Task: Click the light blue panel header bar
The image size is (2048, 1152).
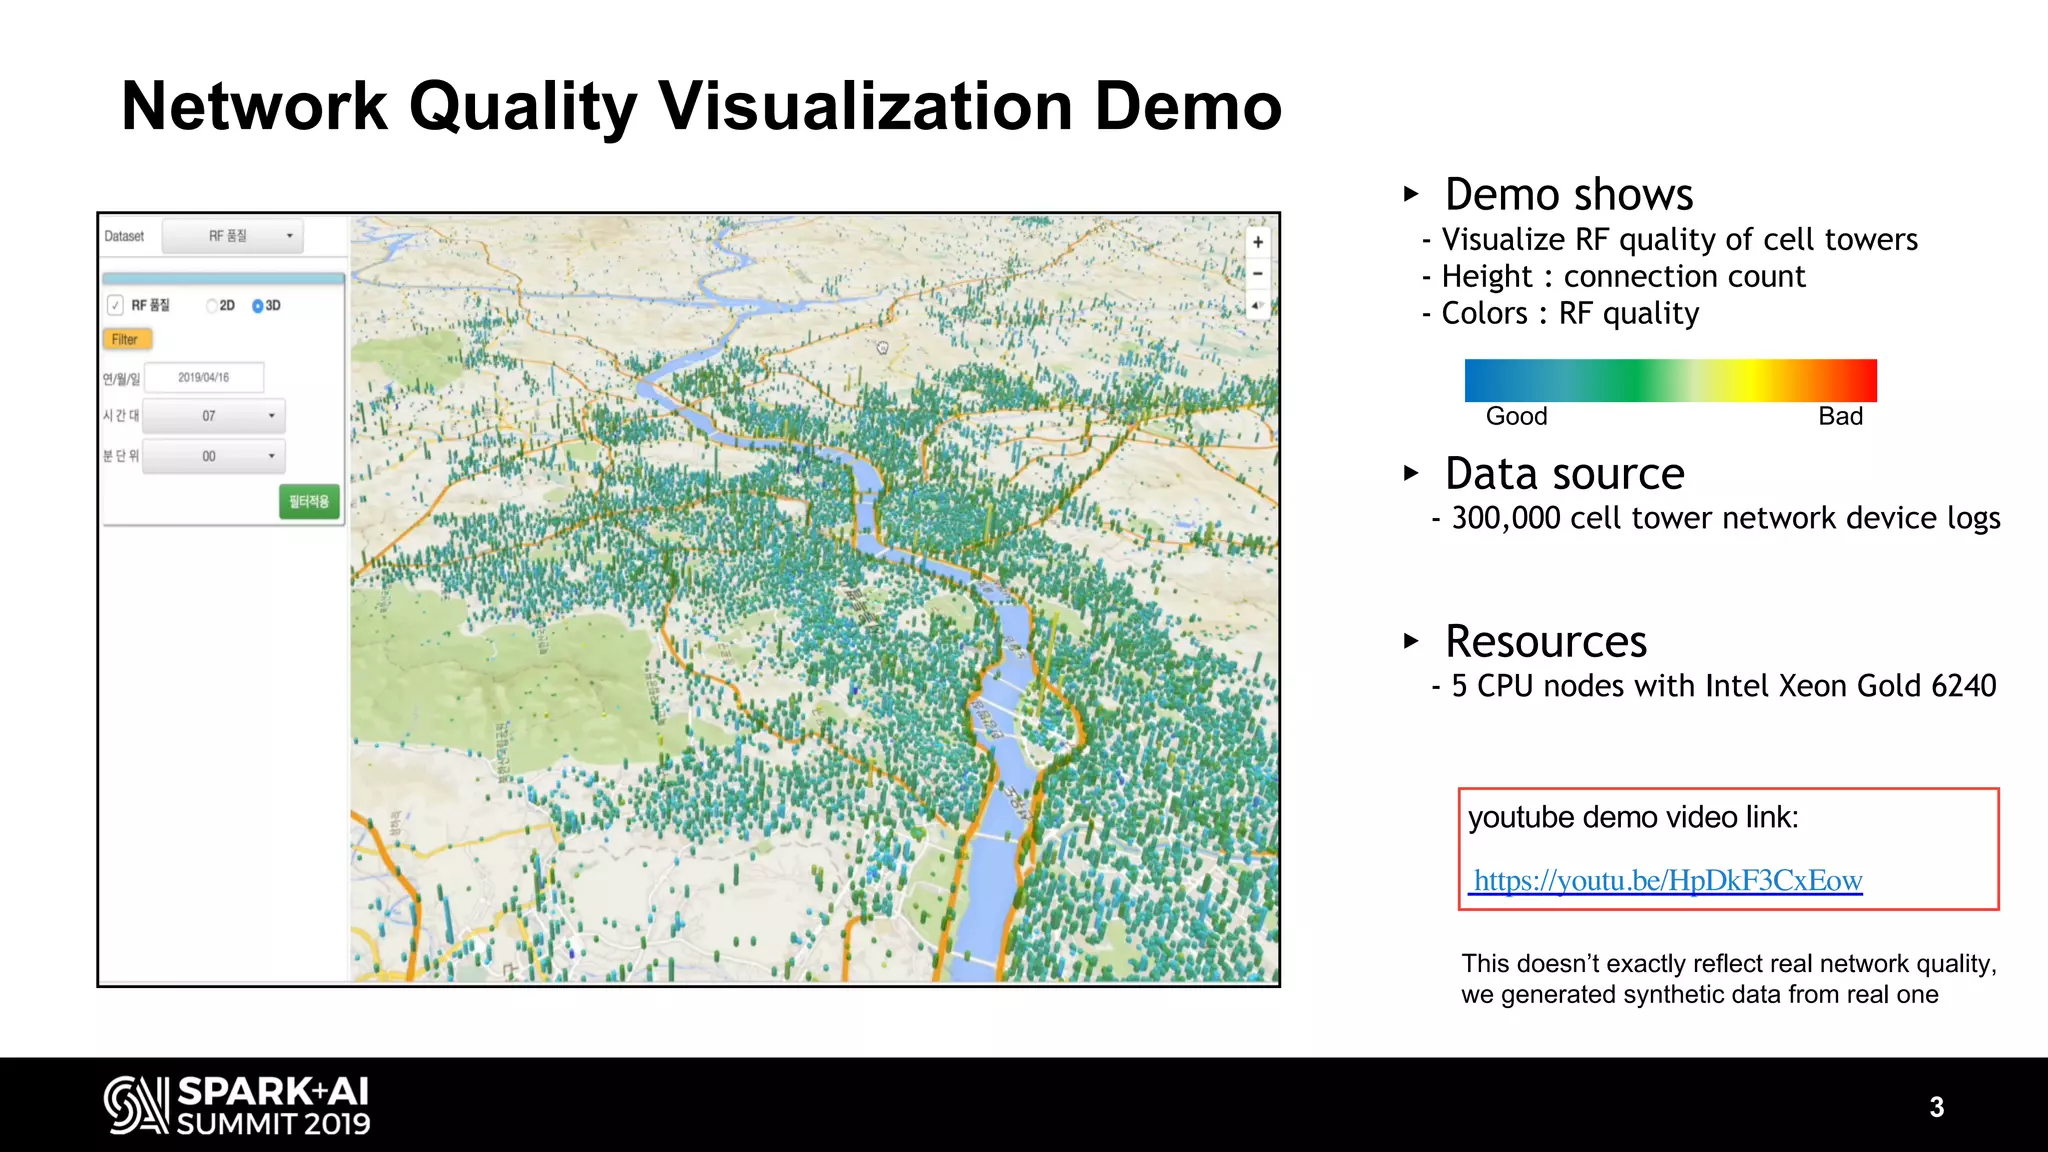Action: pos(223,278)
